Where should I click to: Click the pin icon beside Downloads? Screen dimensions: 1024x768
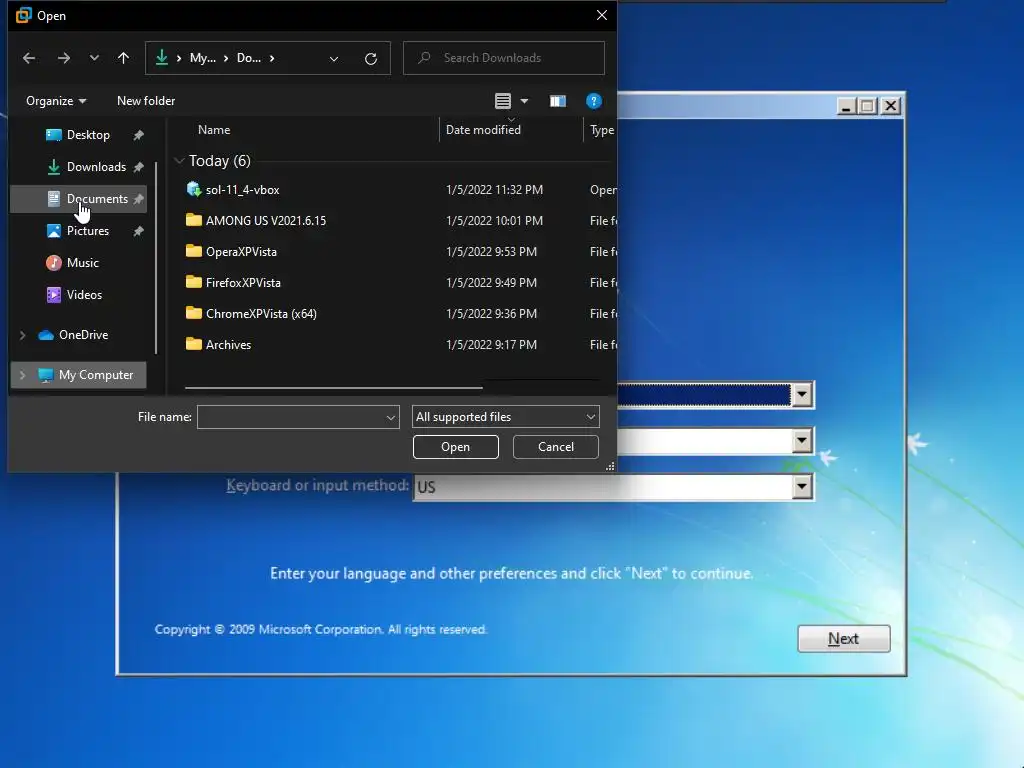click(x=138, y=167)
